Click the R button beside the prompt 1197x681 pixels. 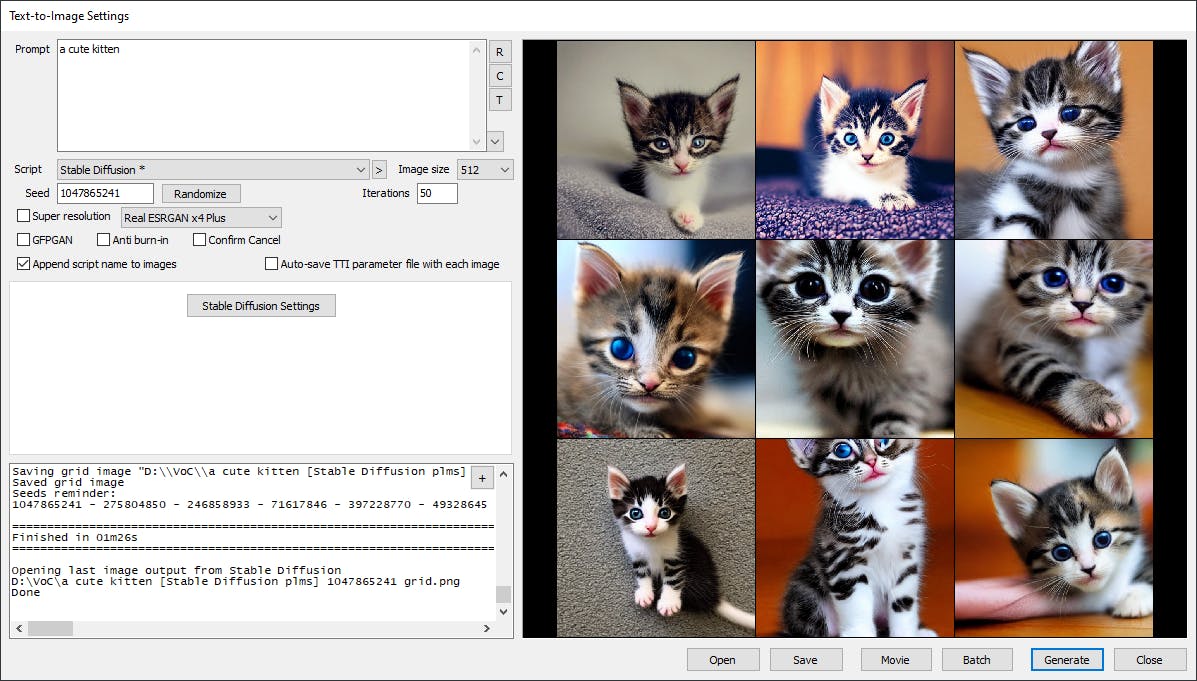click(x=499, y=52)
